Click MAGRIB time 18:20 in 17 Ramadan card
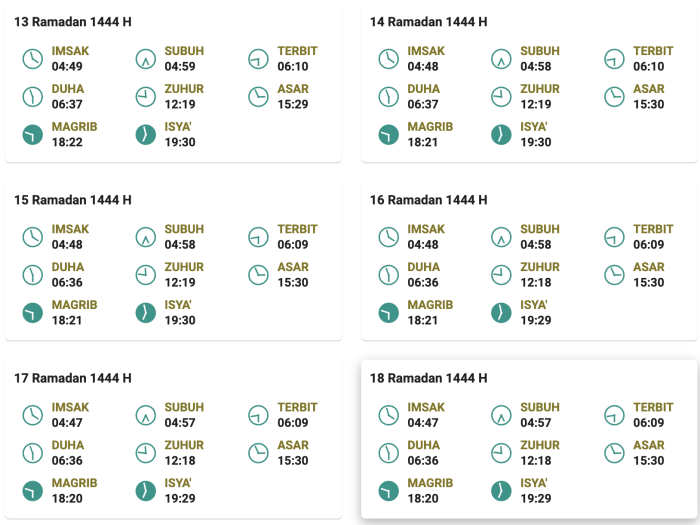This screenshot has width=700, height=525. 68,498
